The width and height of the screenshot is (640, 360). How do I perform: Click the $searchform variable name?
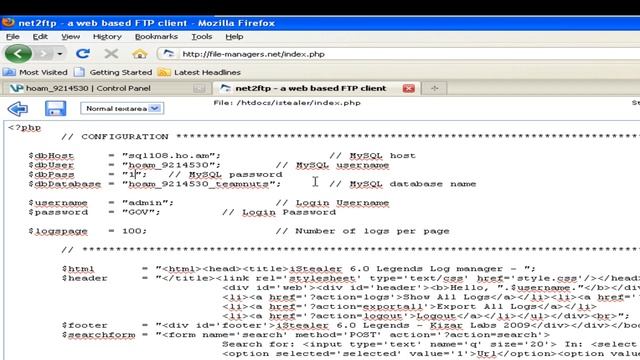(x=98, y=335)
